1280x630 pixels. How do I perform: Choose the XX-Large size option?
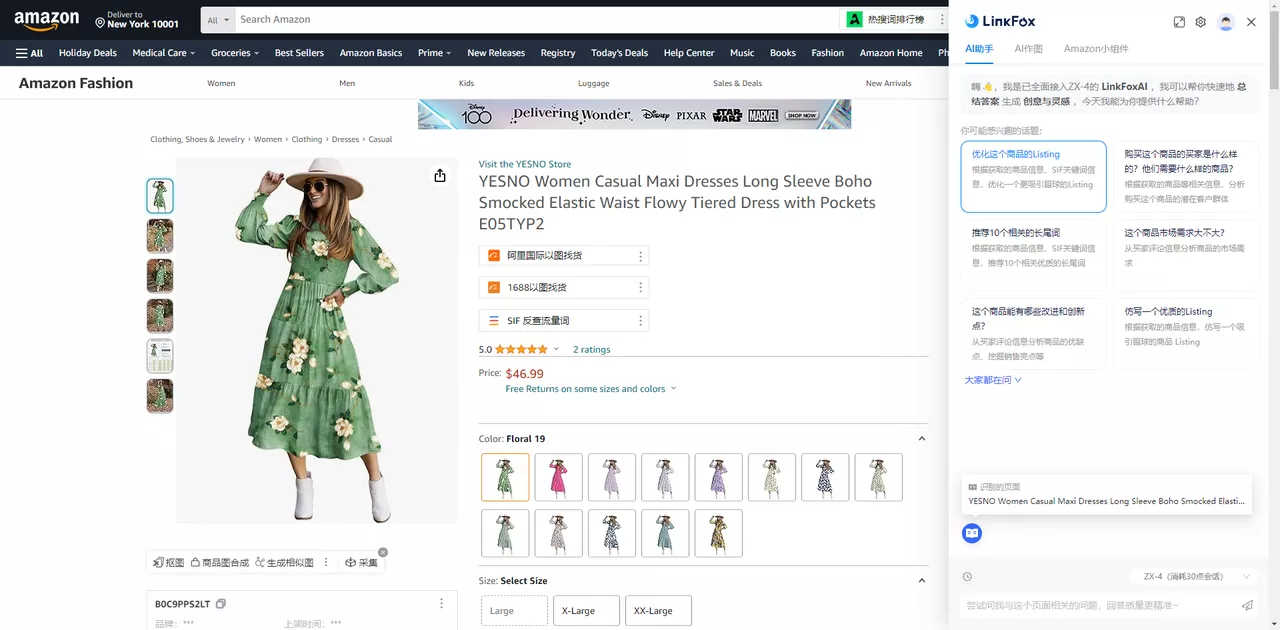click(x=658, y=611)
